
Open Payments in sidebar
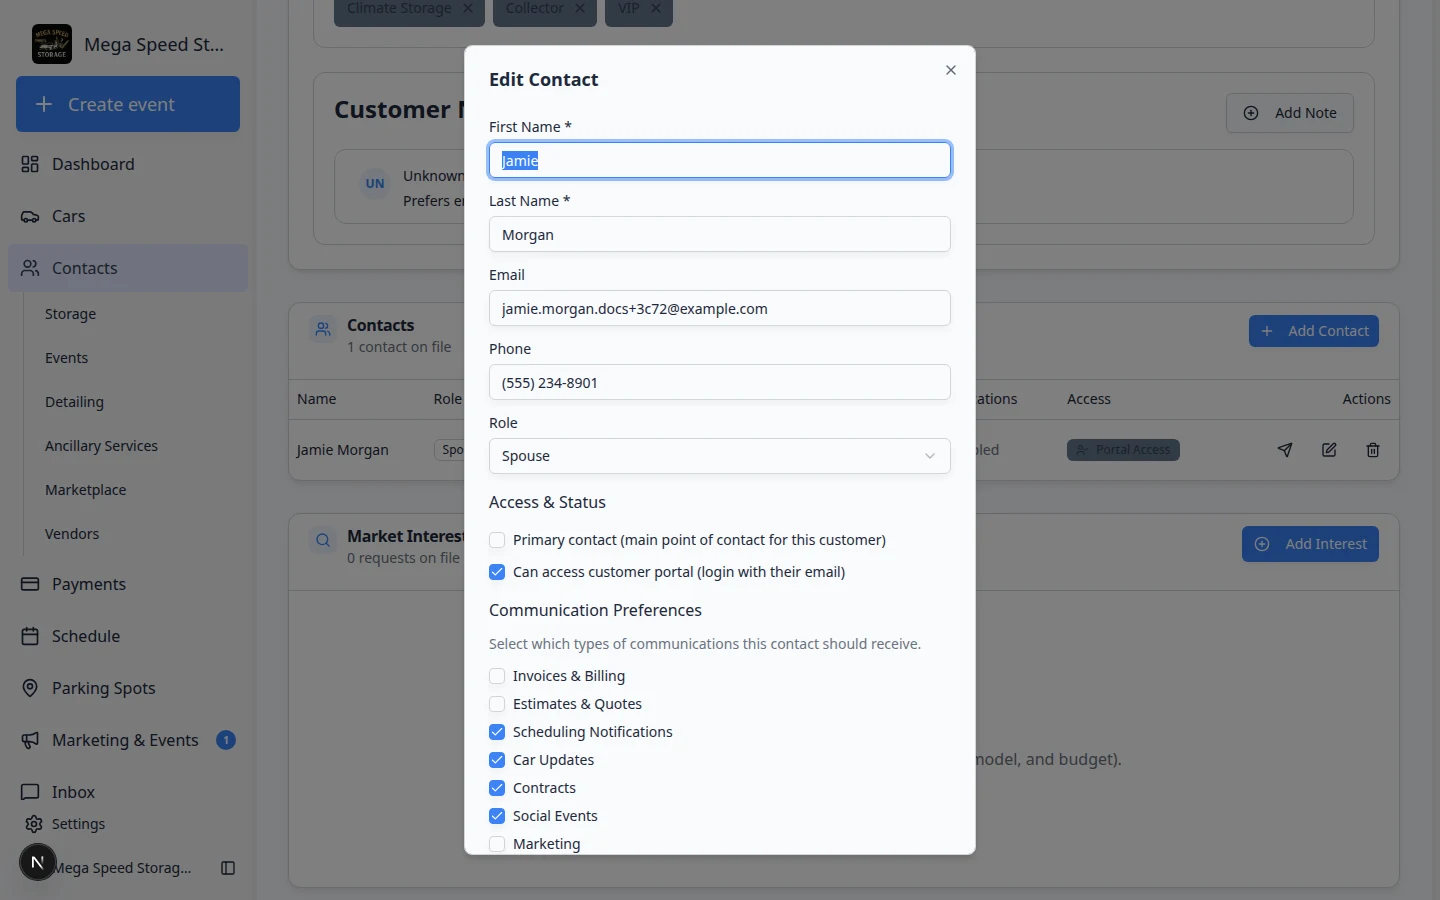[x=128, y=584]
